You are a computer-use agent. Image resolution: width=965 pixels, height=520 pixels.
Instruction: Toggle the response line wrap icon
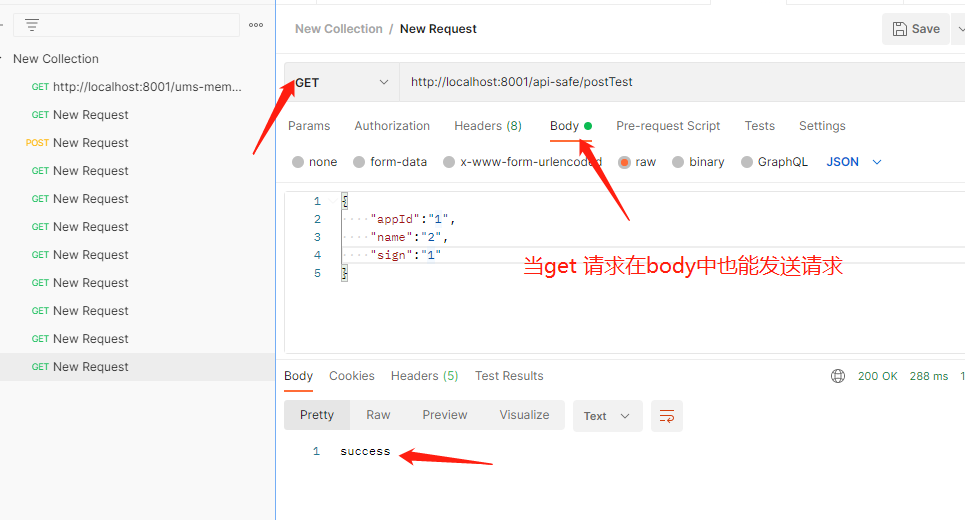coord(666,416)
